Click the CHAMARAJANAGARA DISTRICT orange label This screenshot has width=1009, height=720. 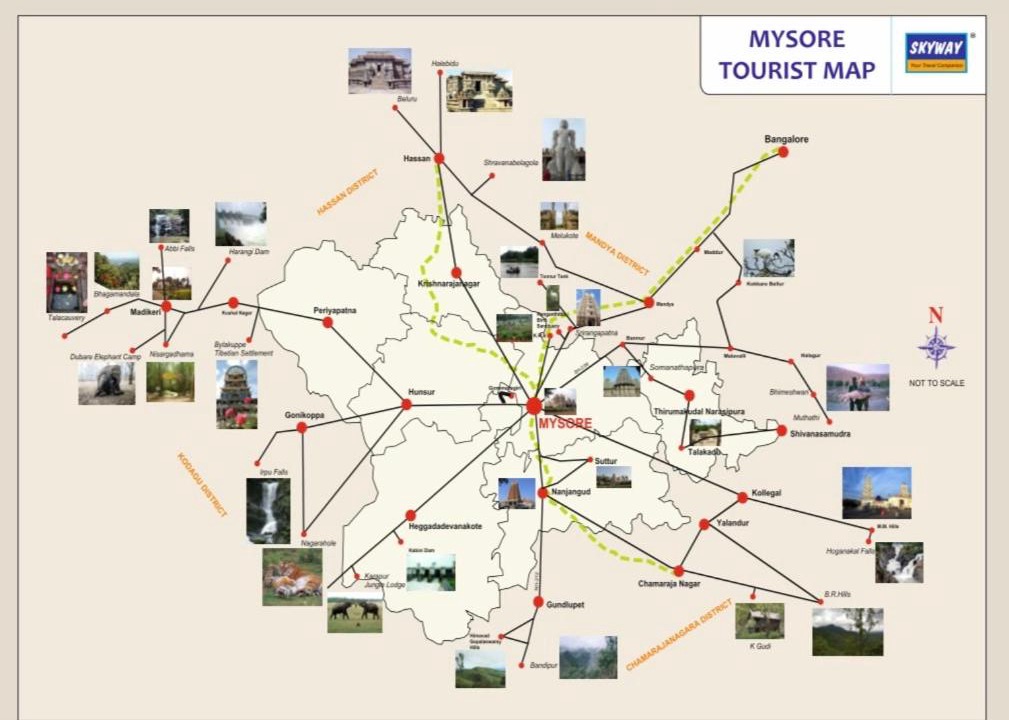click(x=679, y=634)
